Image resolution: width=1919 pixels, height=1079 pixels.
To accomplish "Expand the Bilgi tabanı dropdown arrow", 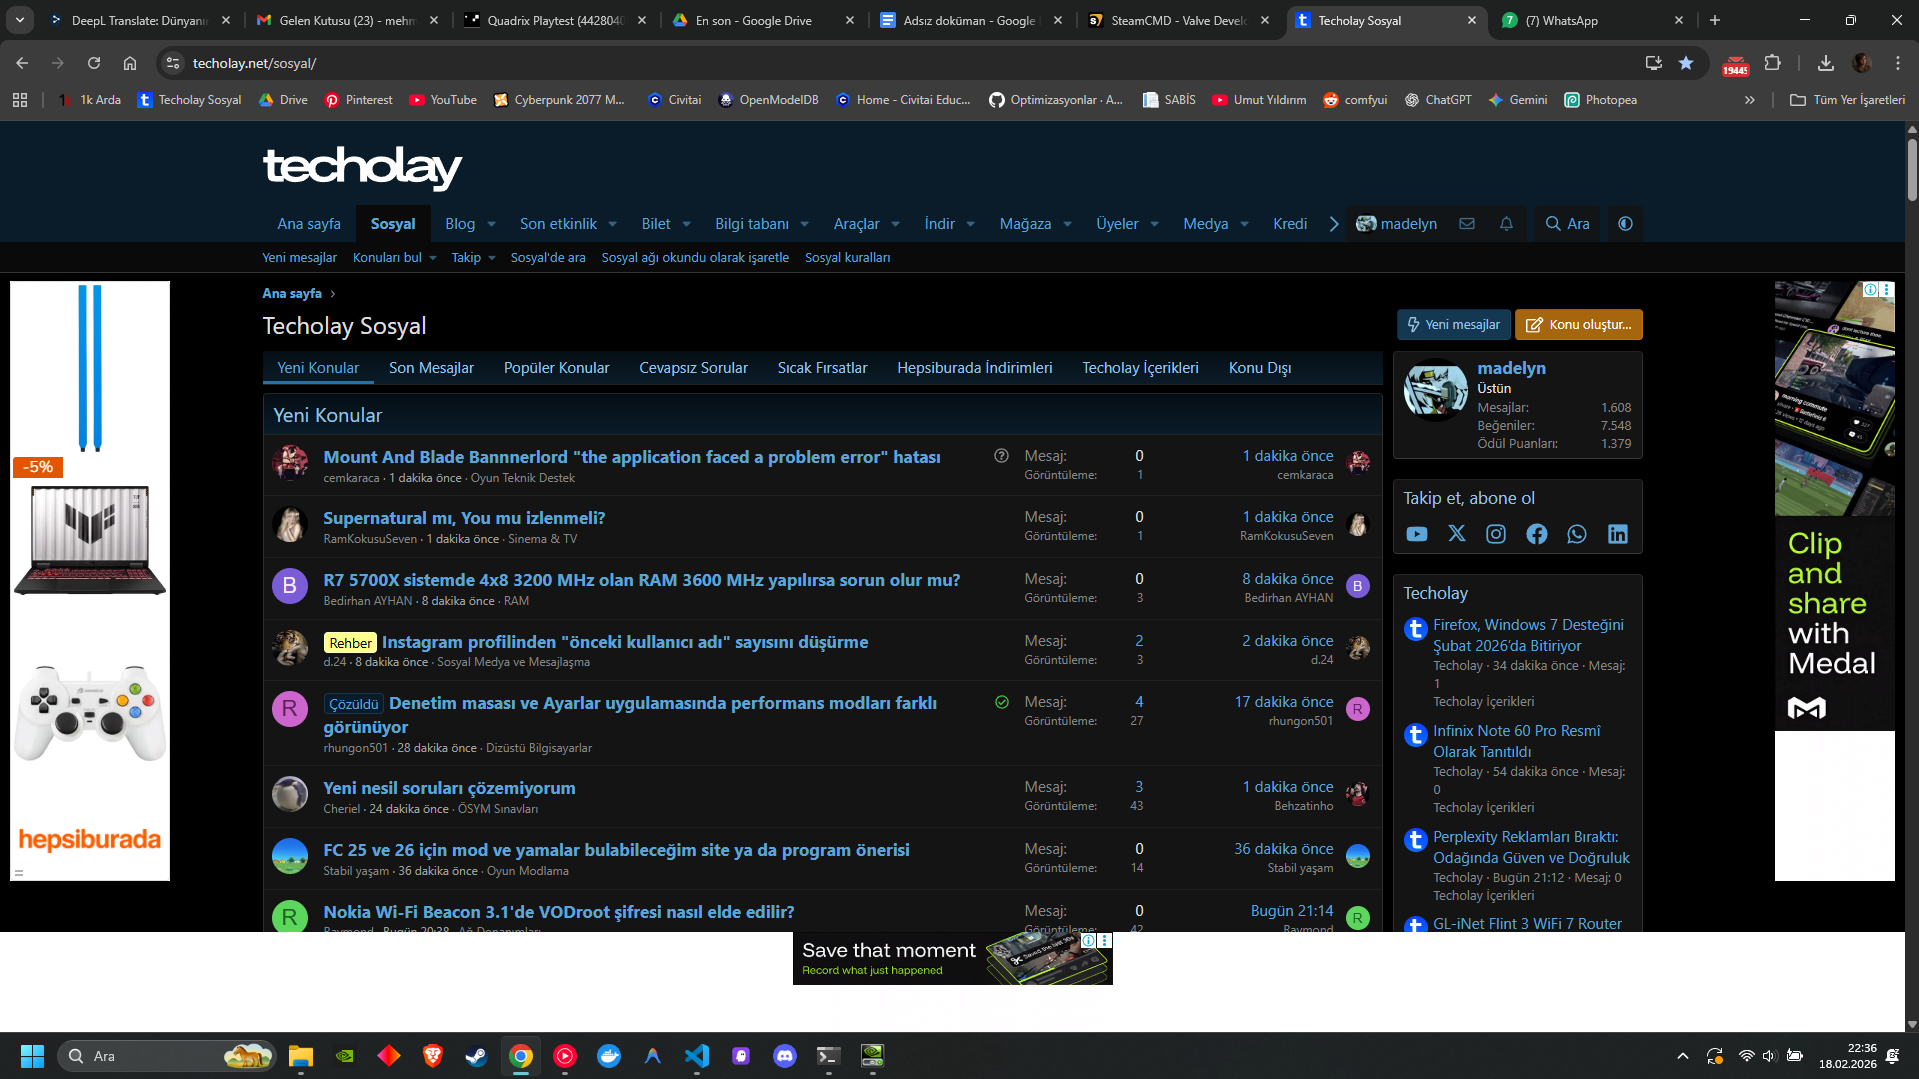I will coord(805,224).
